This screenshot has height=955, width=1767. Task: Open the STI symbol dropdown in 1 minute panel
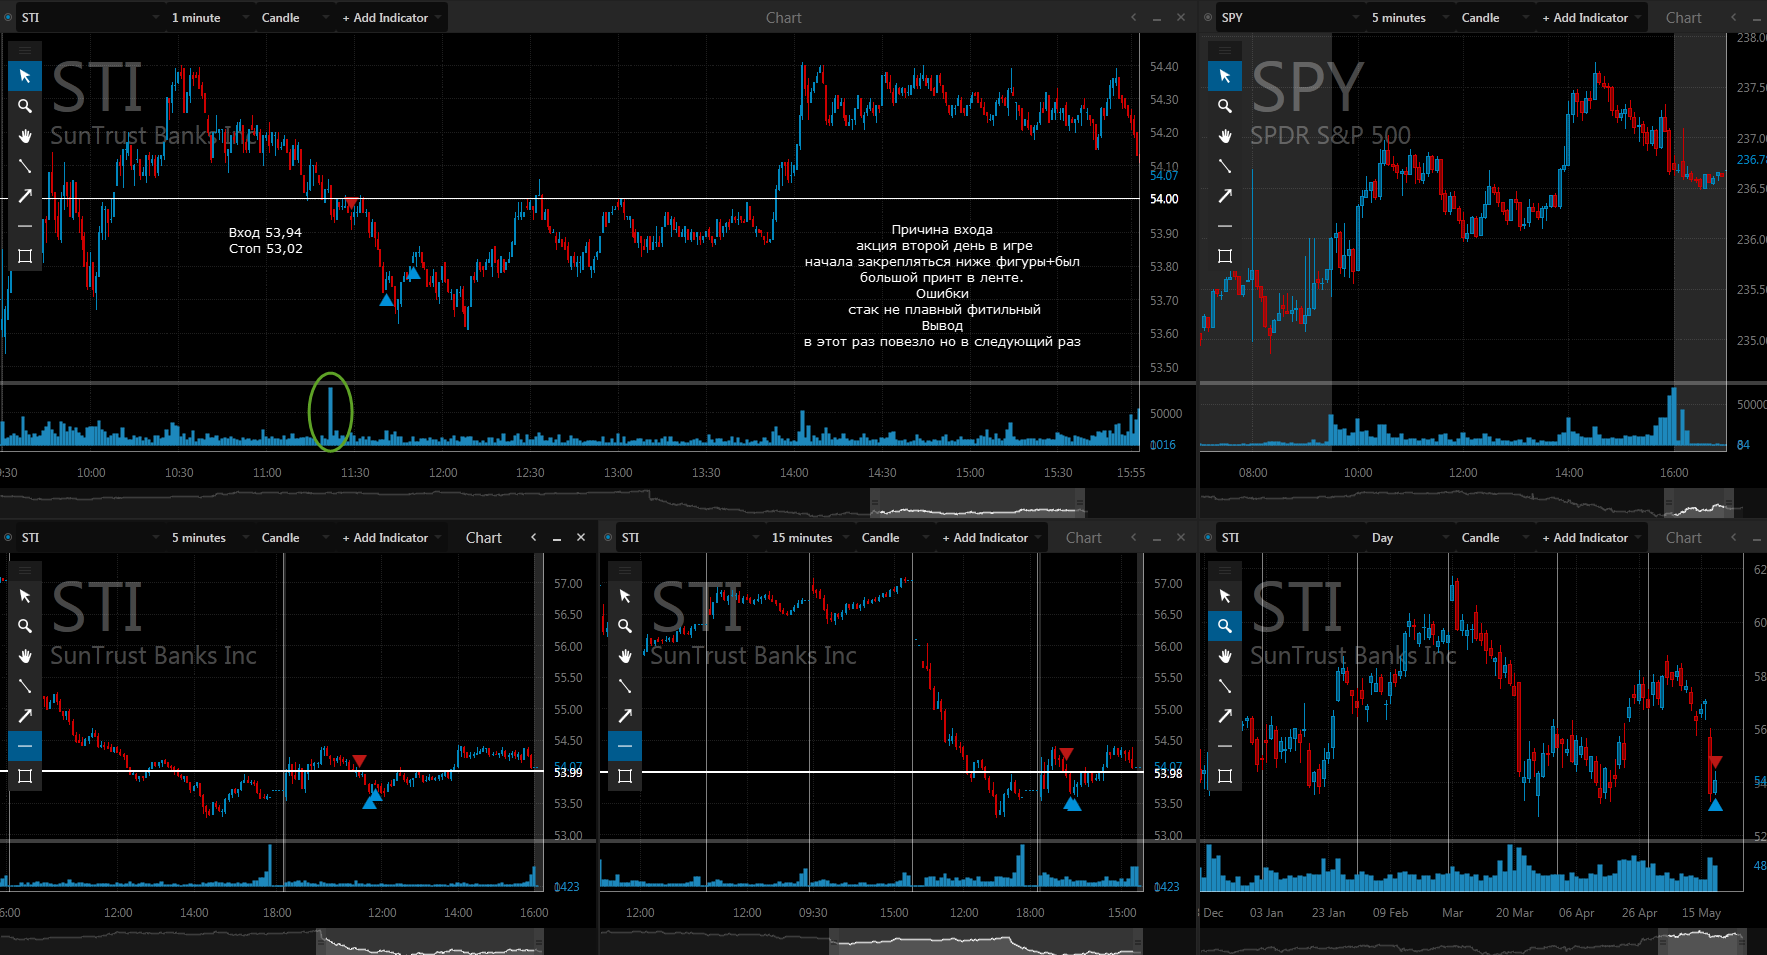(x=90, y=17)
